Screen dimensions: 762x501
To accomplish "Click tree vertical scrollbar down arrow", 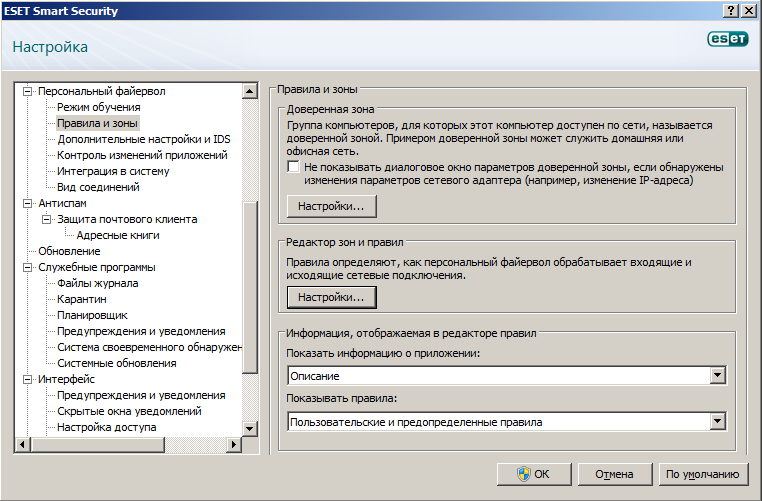I will click(x=250, y=429).
